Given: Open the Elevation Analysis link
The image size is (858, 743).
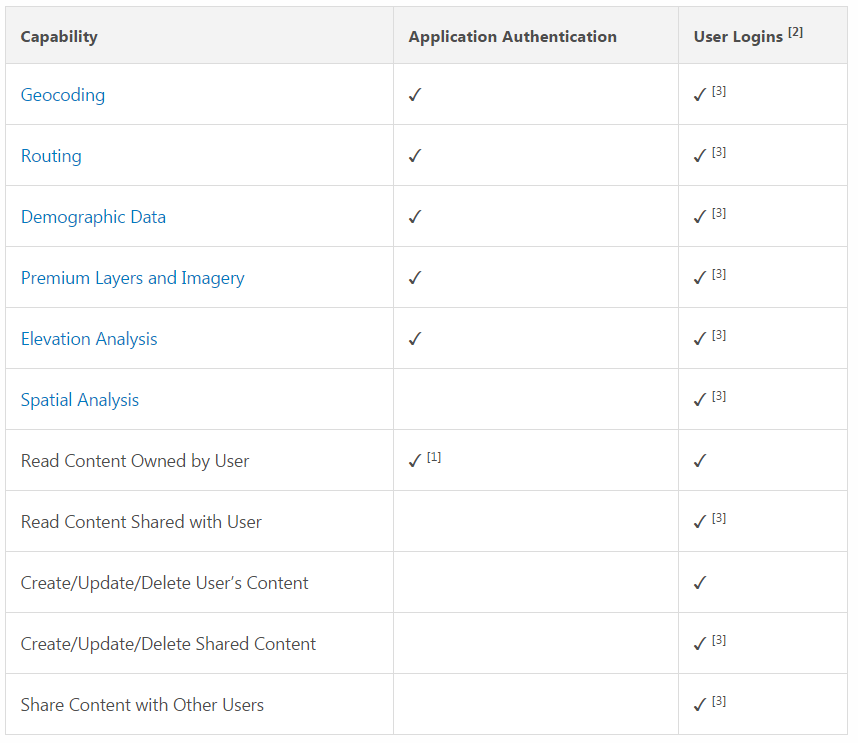Looking at the screenshot, I should 89,339.
